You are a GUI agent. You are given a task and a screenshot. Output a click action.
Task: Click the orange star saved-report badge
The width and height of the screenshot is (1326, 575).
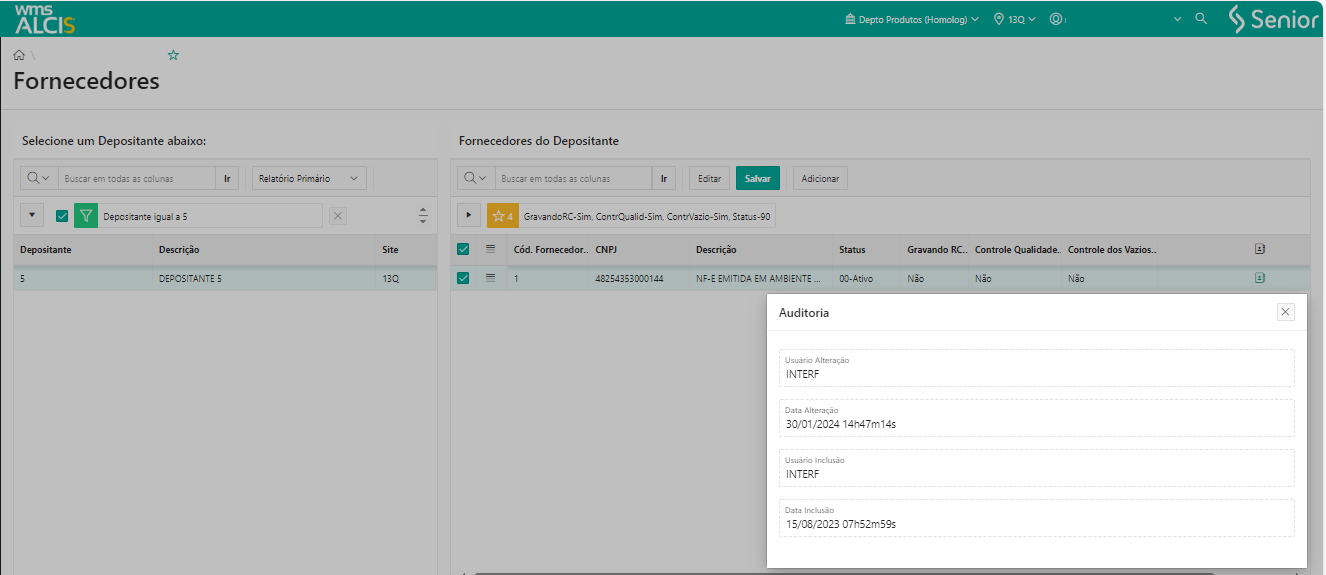(502, 216)
